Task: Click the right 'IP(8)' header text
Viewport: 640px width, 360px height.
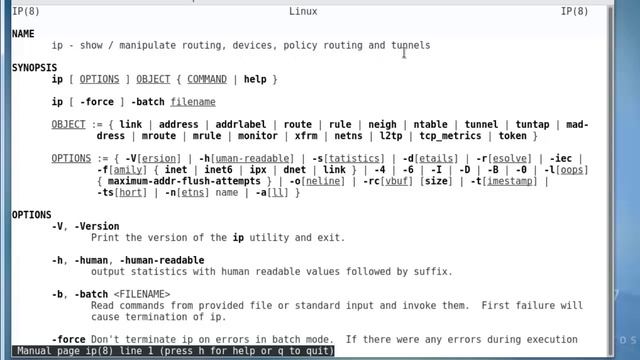Action: pos(574,11)
